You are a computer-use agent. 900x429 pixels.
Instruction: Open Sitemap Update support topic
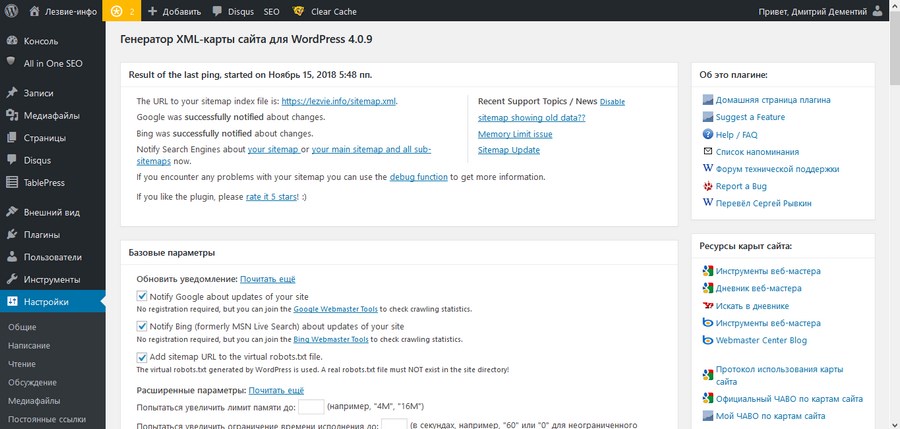[509, 150]
